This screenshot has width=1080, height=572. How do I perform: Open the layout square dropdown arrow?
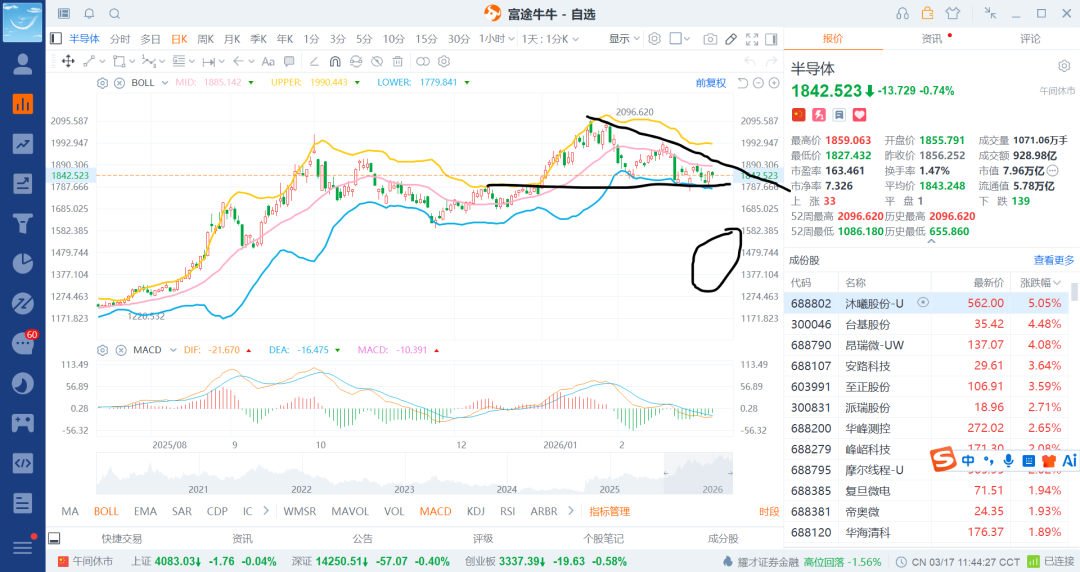pos(687,39)
